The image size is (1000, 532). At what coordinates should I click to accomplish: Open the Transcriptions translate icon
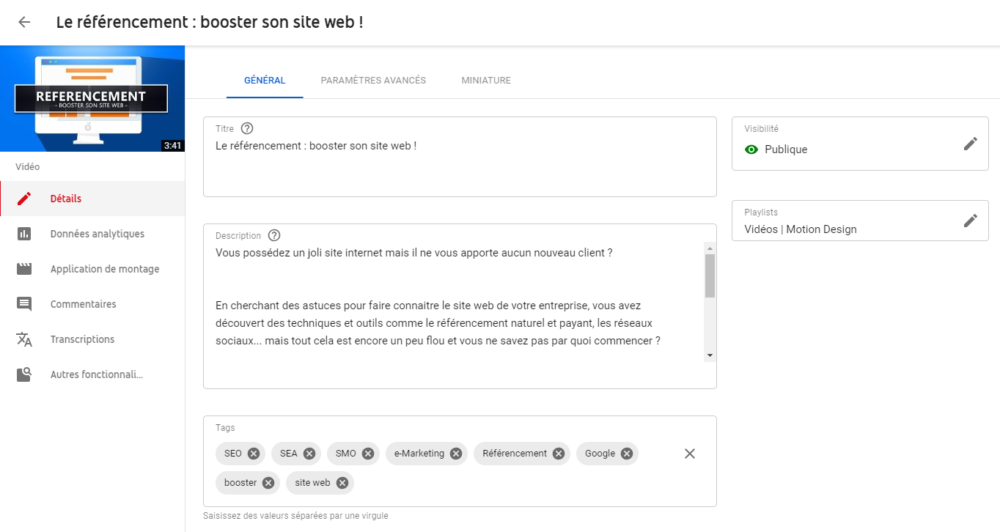click(24, 339)
